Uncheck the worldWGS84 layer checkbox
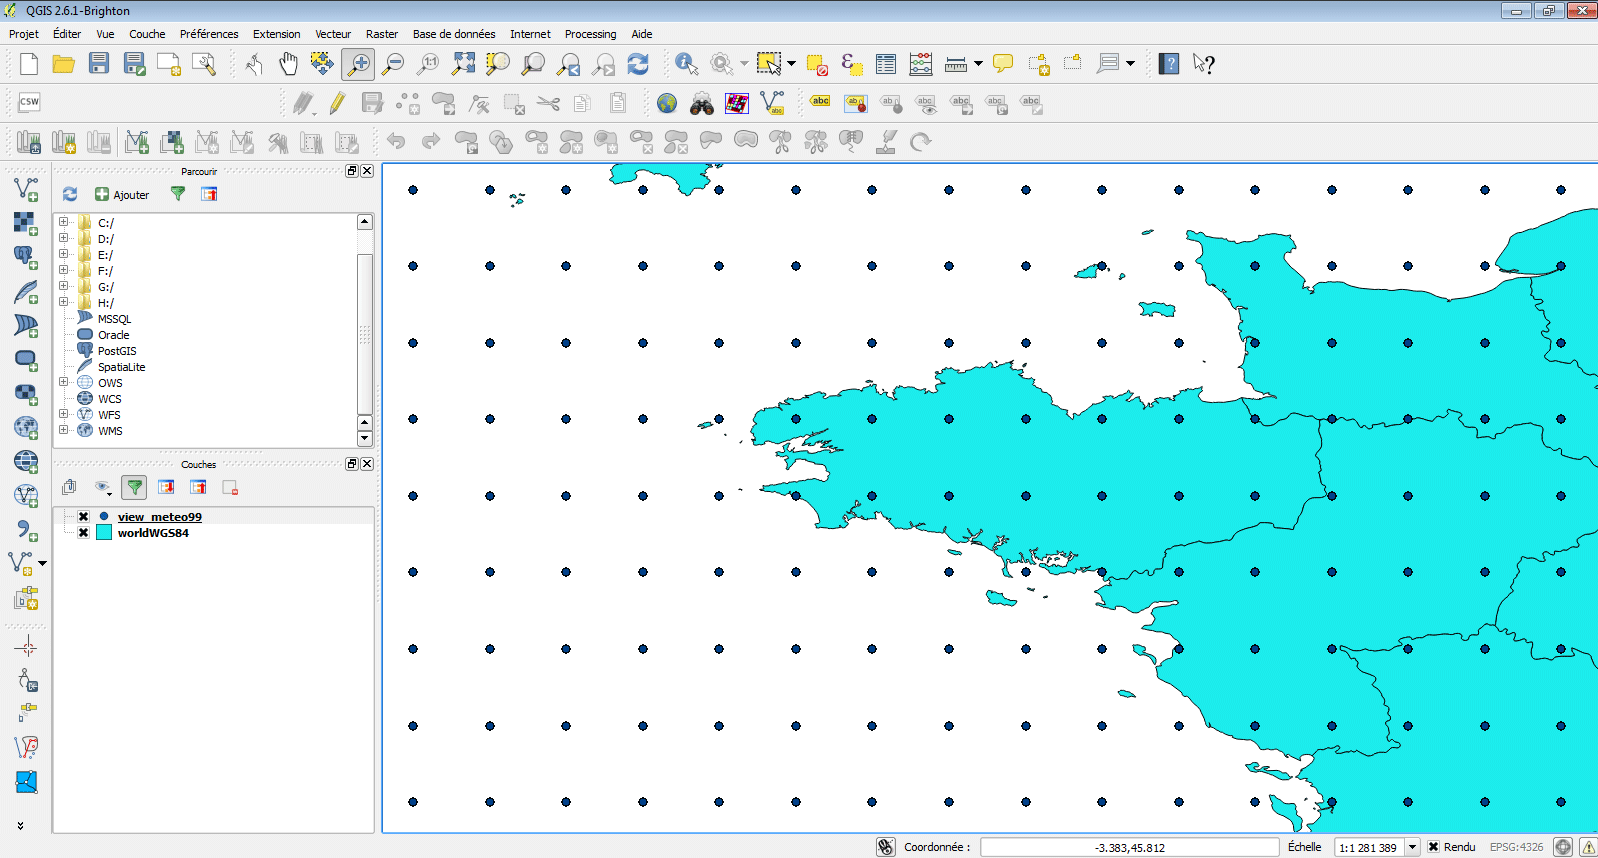The image size is (1598, 858). 84,533
